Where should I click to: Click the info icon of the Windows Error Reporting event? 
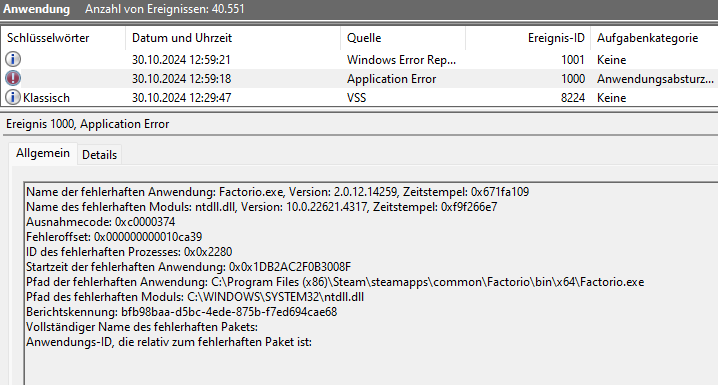point(13,60)
